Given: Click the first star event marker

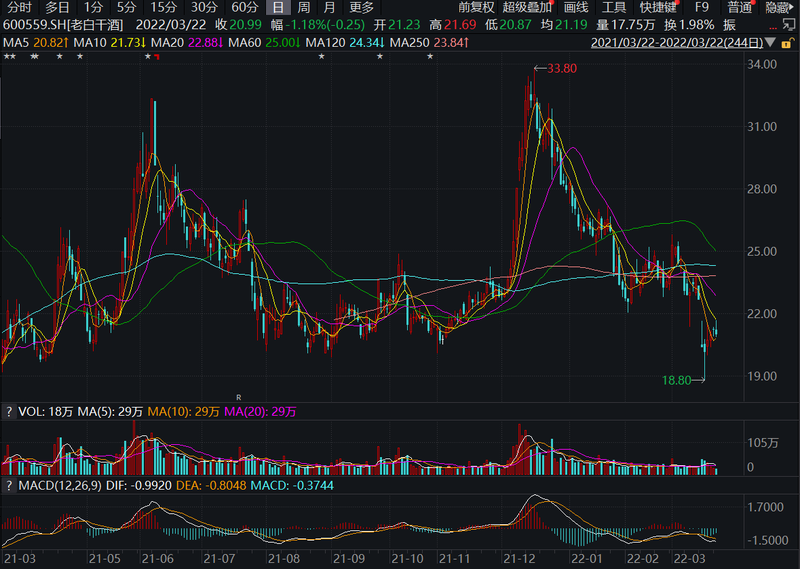Looking at the screenshot, I should 7,57.
